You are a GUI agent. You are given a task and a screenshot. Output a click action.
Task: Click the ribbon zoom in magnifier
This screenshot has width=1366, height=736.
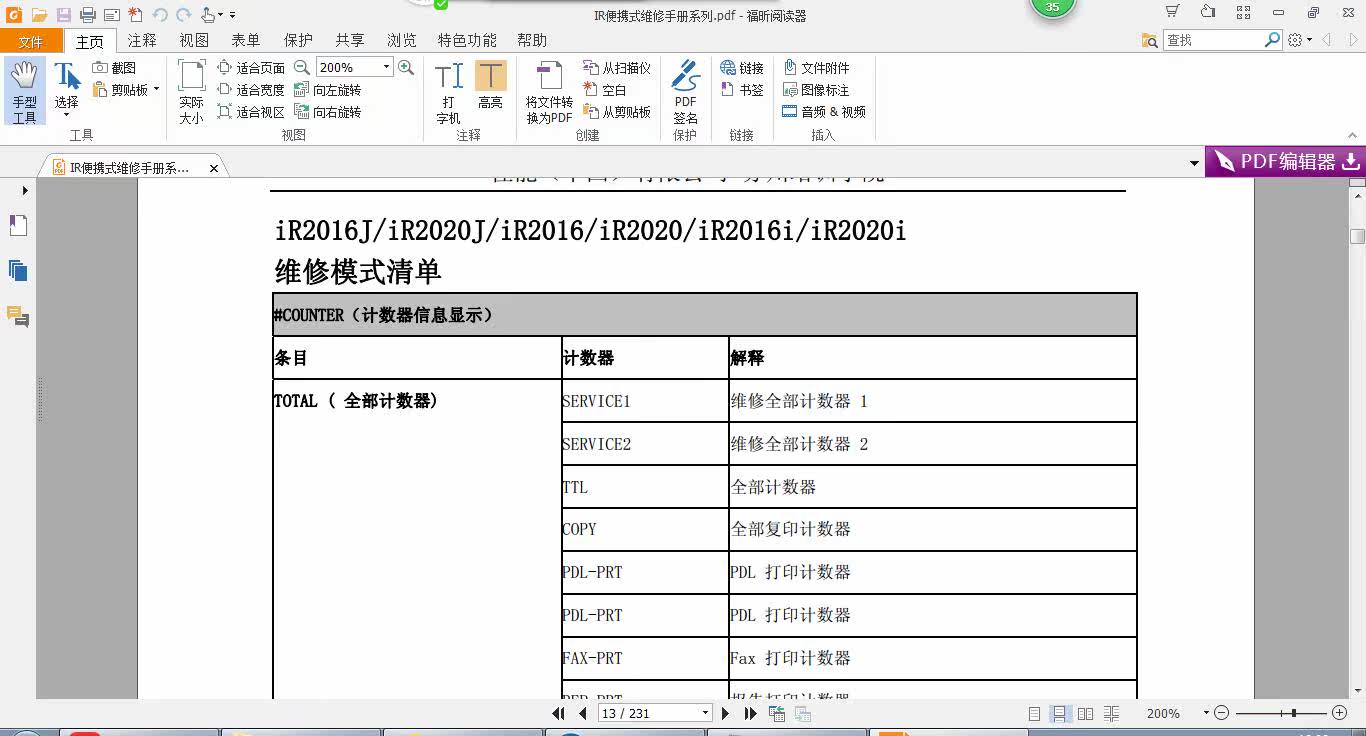pos(406,67)
